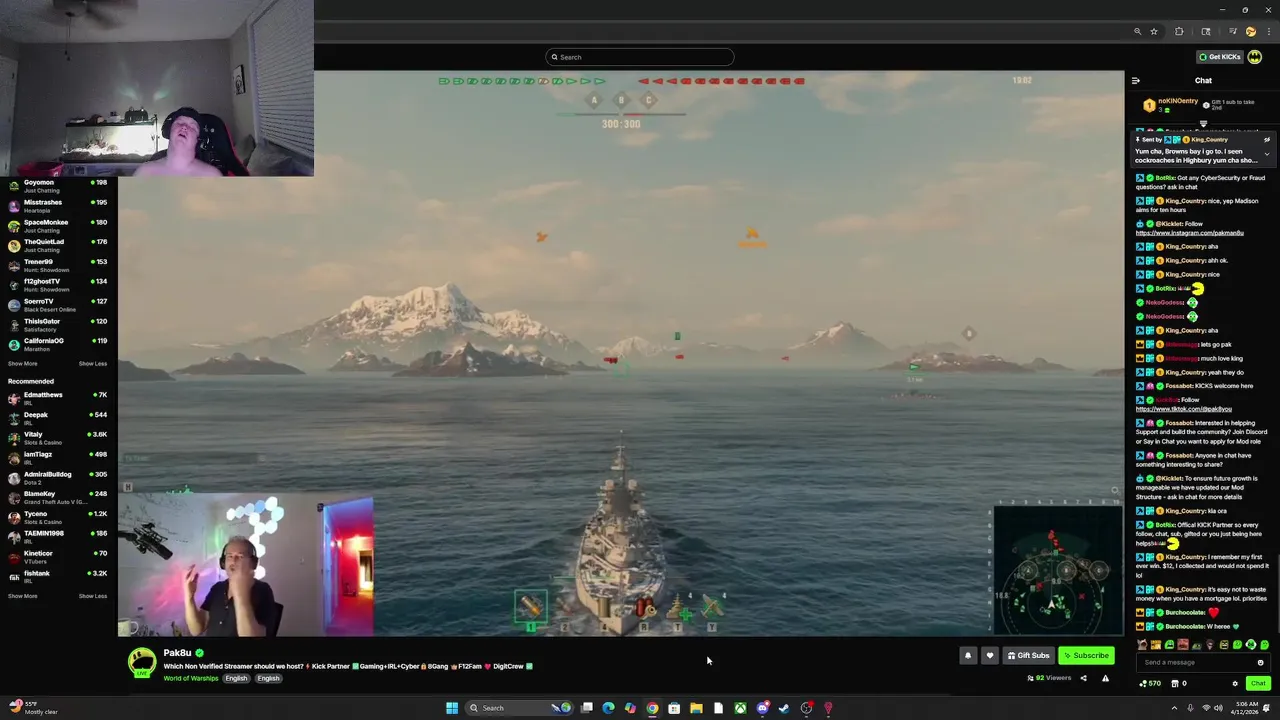Click the first English language tag
Image resolution: width=1280 pixels, height=720 pixels.
pos(236,678)
